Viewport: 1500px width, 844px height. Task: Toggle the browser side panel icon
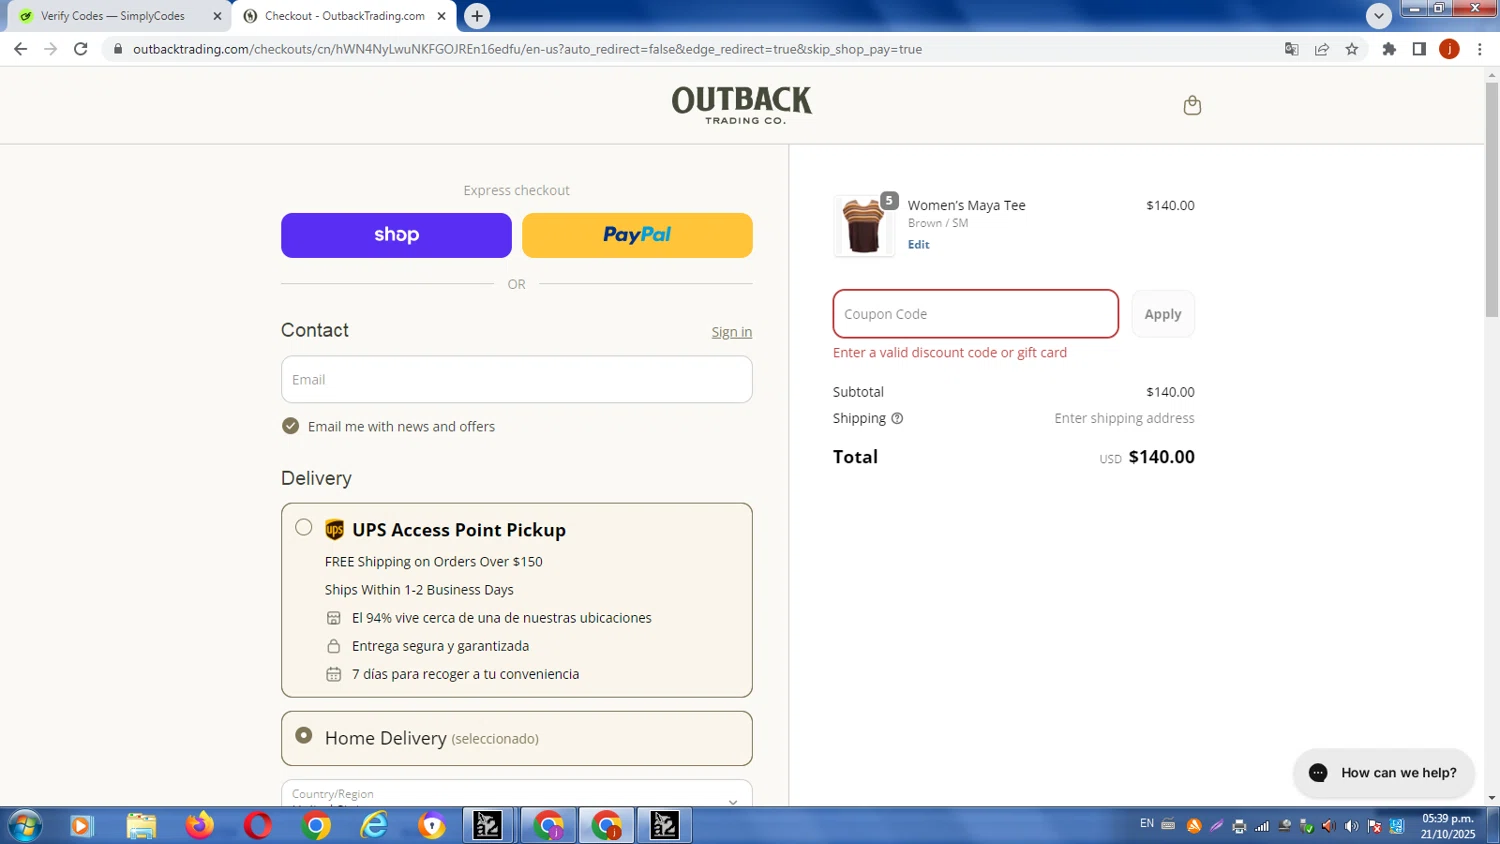coord(1419,49)
